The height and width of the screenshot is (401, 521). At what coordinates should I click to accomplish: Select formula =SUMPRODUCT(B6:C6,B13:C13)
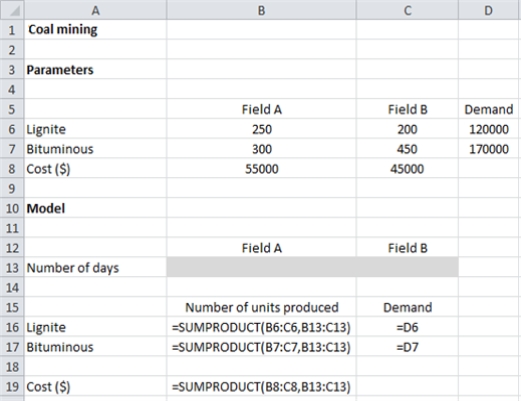(261, 327)
